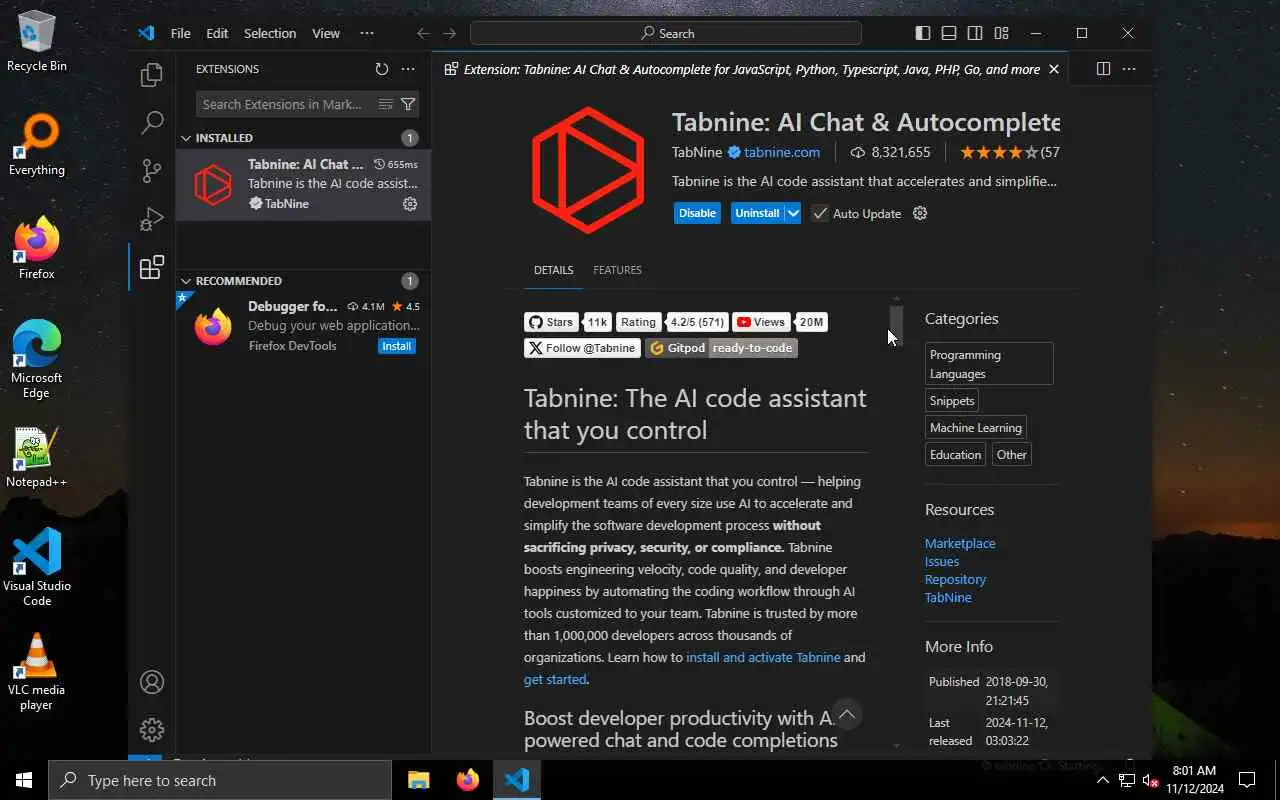Open the extension settings gear beside Auto Update
Viewport: 1280px width, 800px height.
pos(920,213)
